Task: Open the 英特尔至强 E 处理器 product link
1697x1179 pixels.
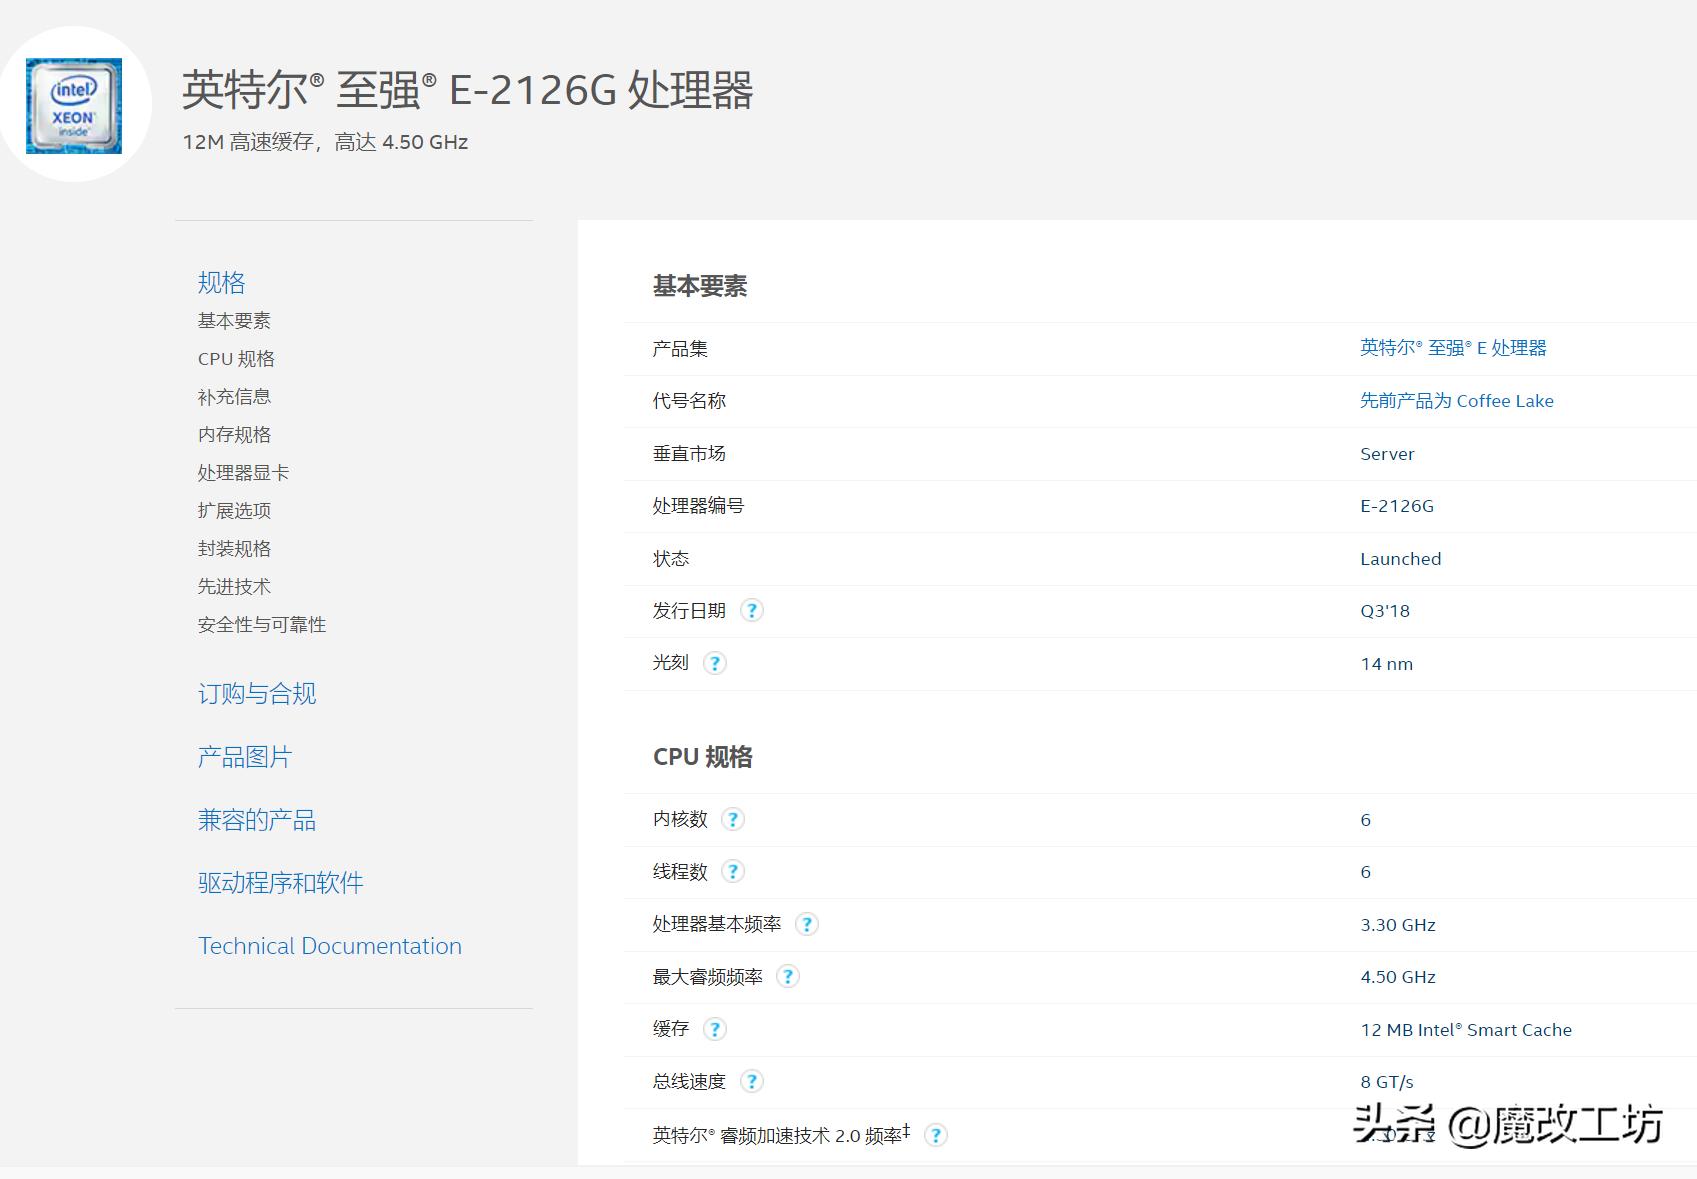Action: click(1454, 348)
